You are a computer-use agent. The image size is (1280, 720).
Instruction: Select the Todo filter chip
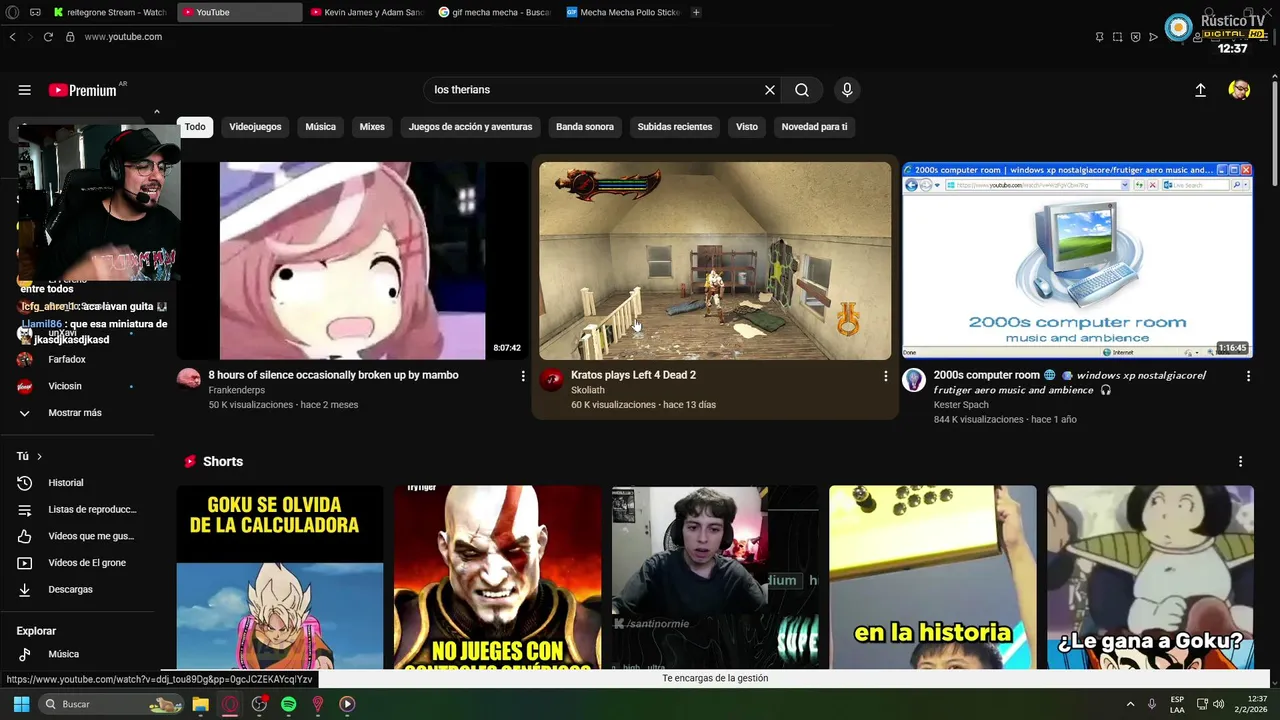[x=195, y=127]
